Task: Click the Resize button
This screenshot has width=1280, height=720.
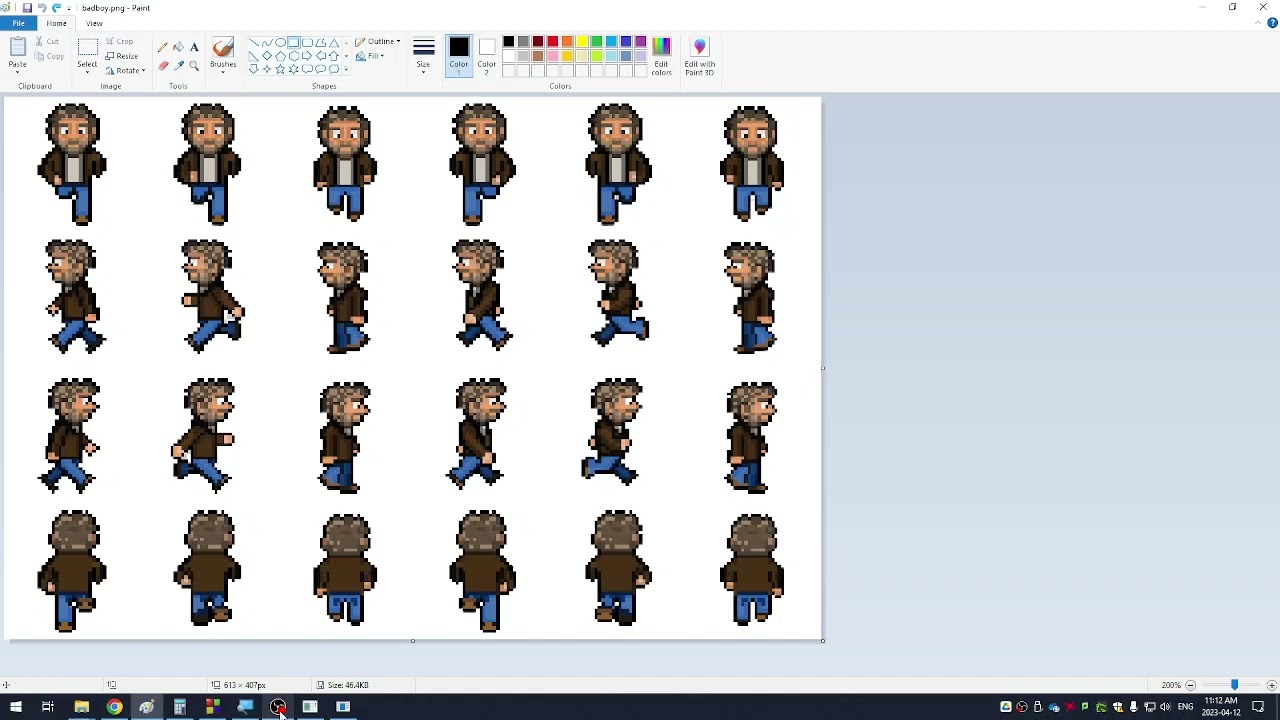Action: click(x=122, y=56)
